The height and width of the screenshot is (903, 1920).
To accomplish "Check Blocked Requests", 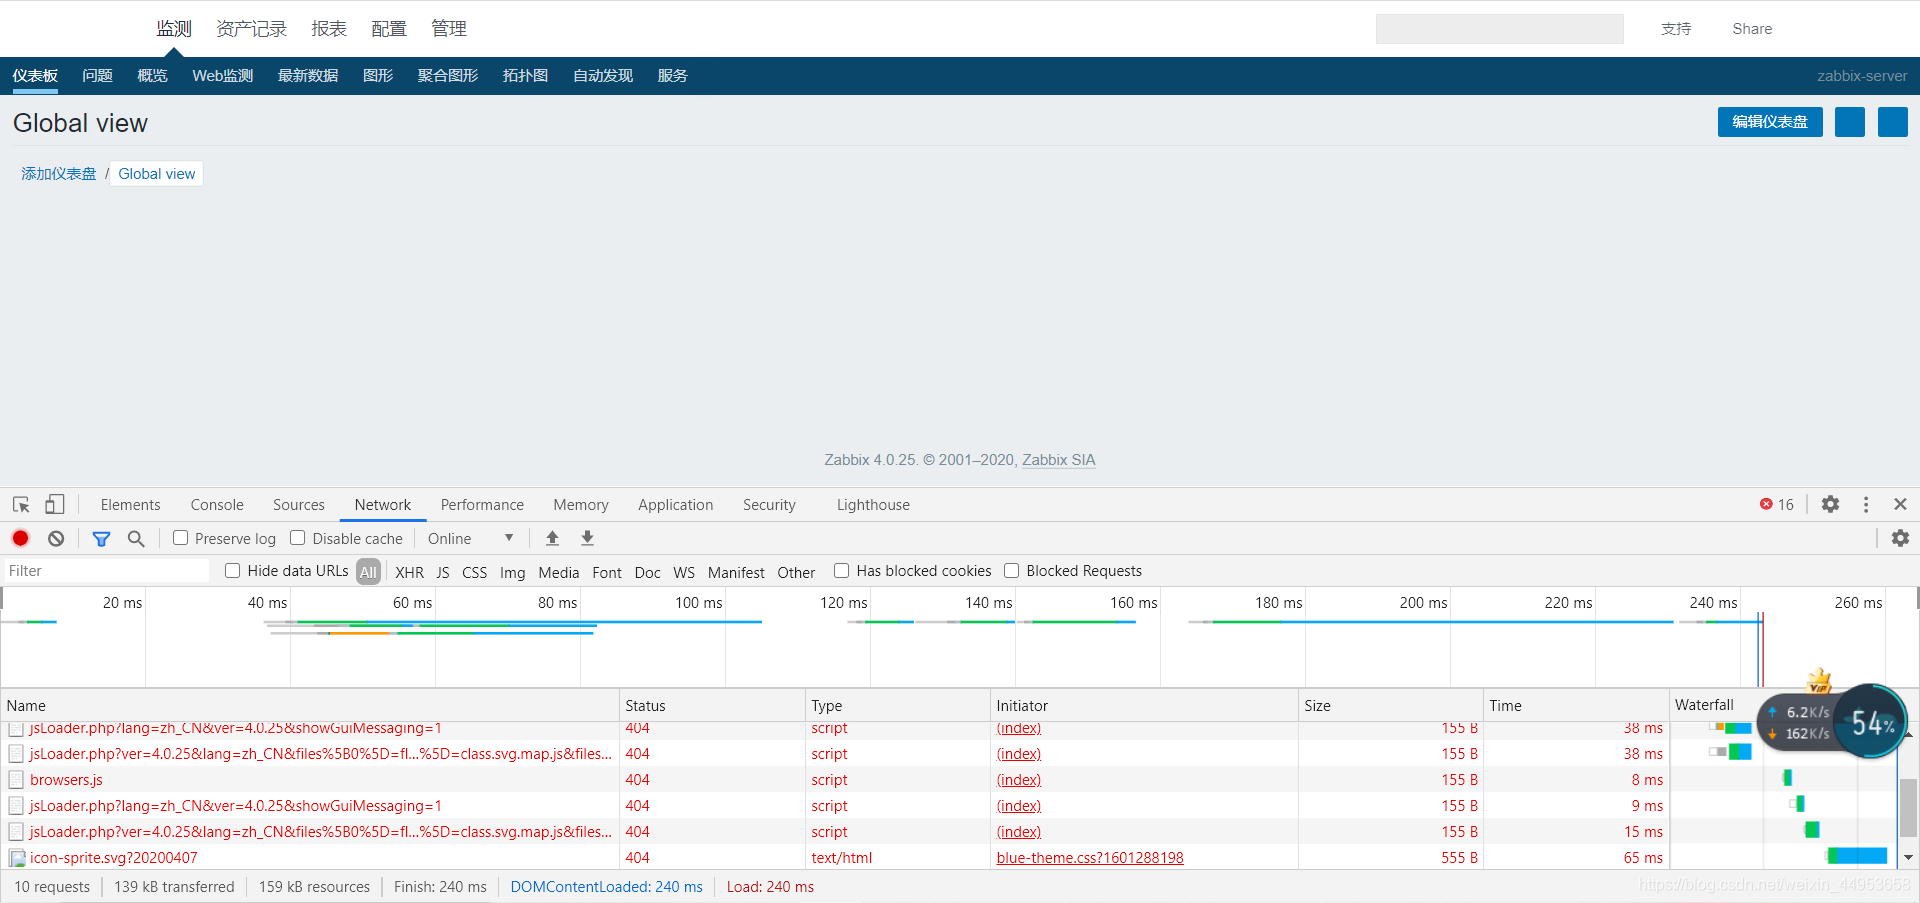I will (1012, 570).
